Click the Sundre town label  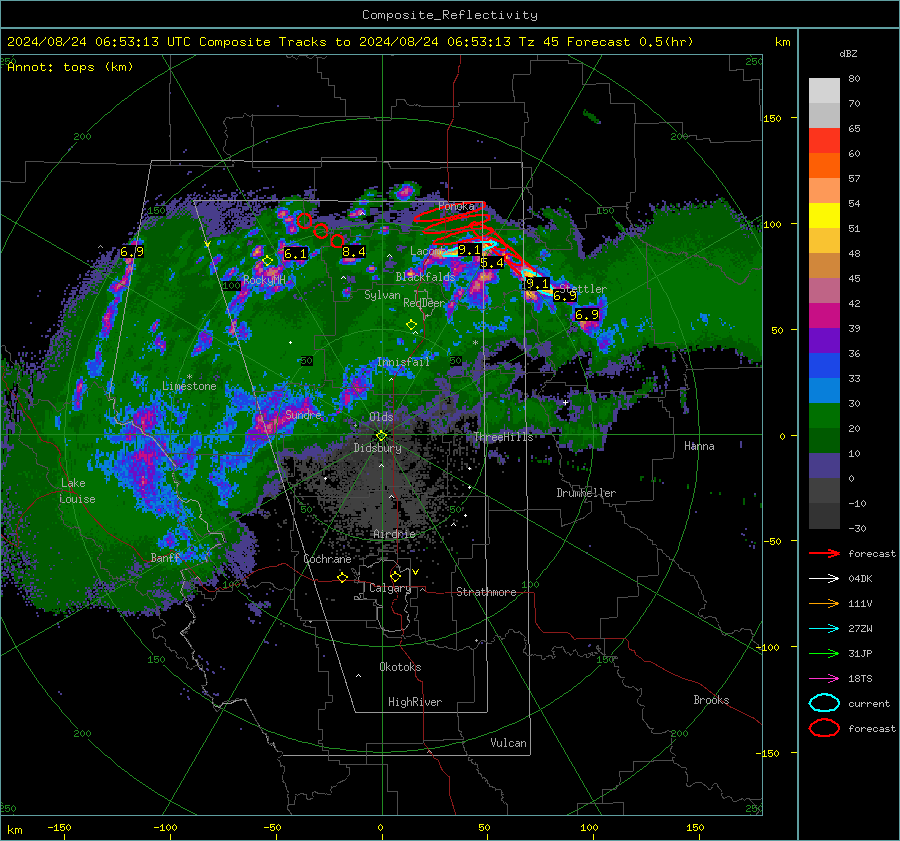303,414
